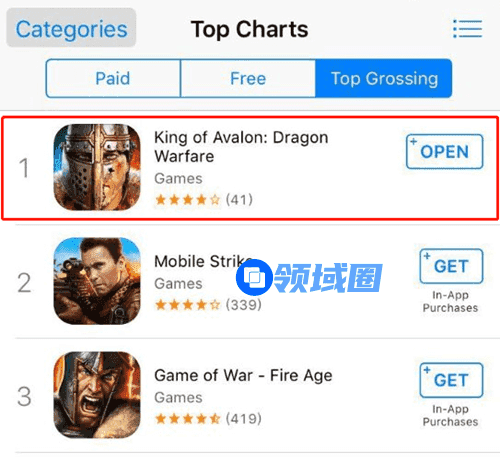Click the star rating for Game of War

(188, 419)
